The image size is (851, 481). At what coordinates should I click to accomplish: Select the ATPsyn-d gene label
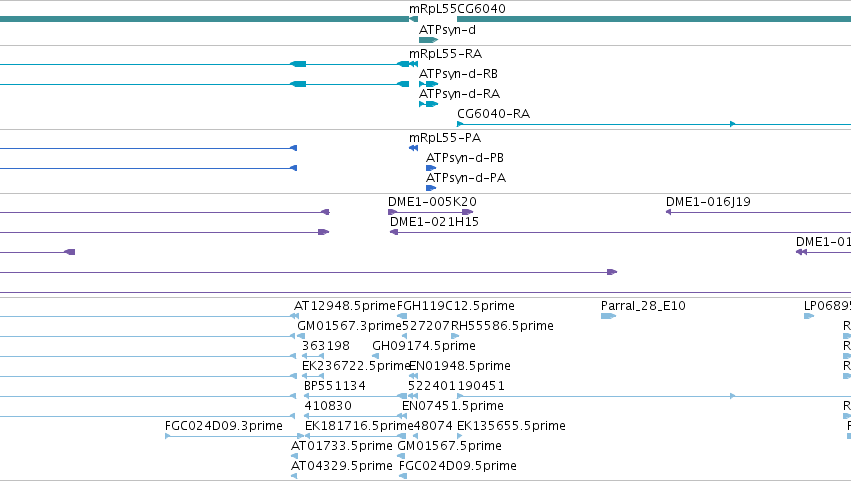point(447,30)
